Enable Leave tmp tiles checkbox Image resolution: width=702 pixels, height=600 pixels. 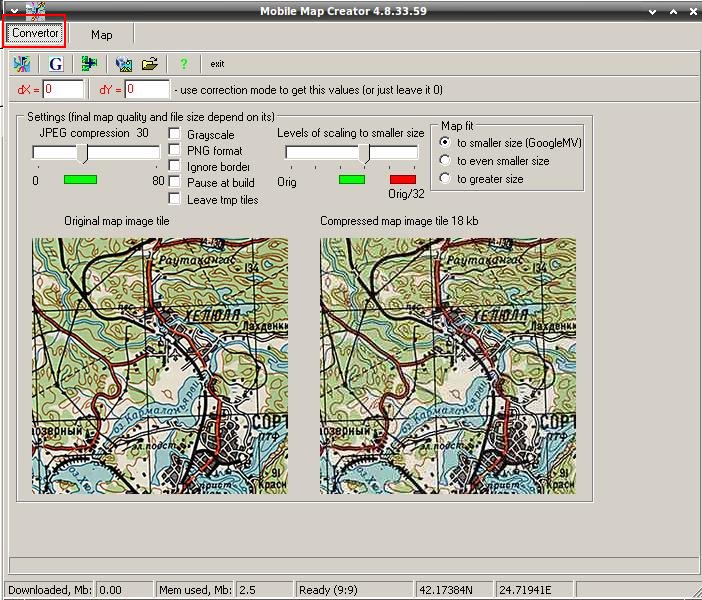(x=175, y=199)
